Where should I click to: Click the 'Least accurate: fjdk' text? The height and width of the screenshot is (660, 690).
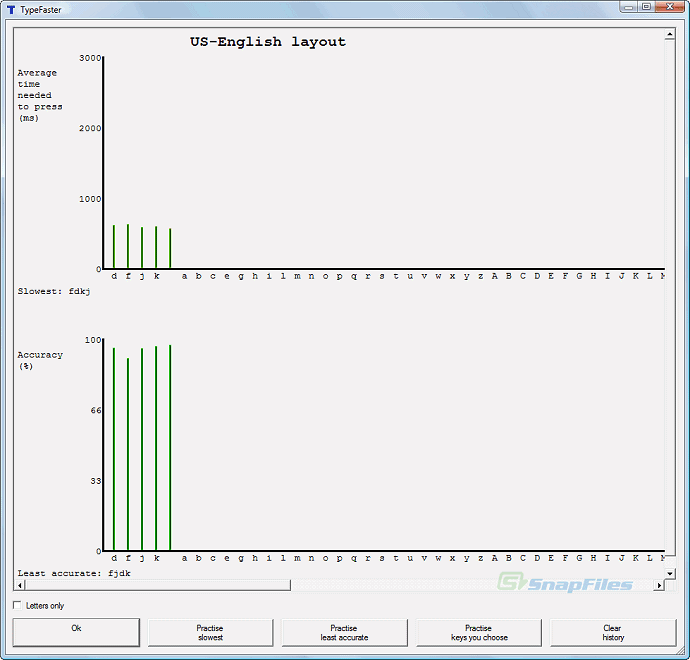click(x=74, y=573)
